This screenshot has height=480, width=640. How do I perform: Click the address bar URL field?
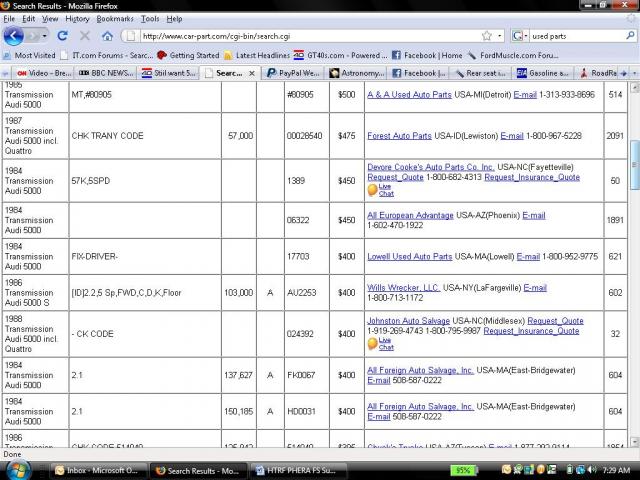310,36
